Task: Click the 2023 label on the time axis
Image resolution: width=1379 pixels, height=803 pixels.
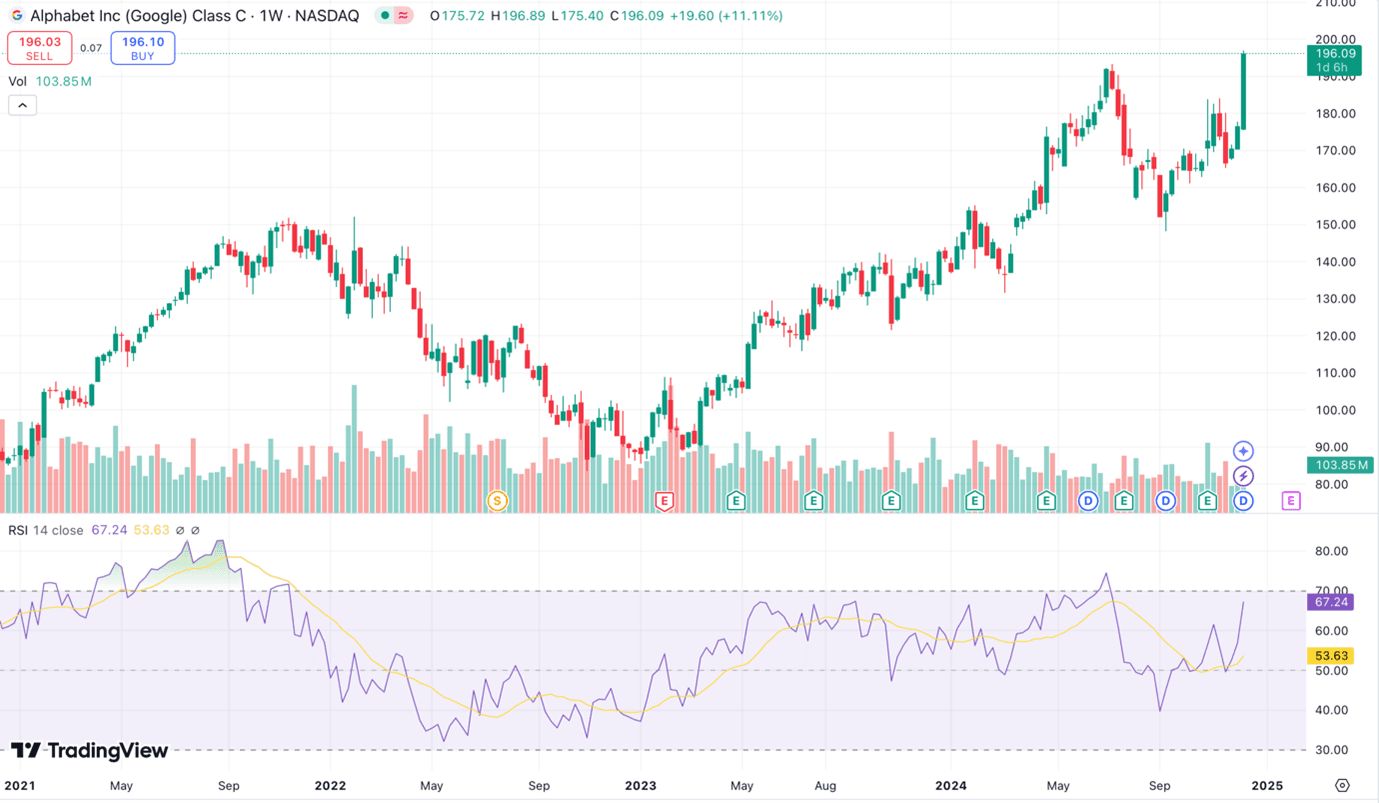Action: 640,786
